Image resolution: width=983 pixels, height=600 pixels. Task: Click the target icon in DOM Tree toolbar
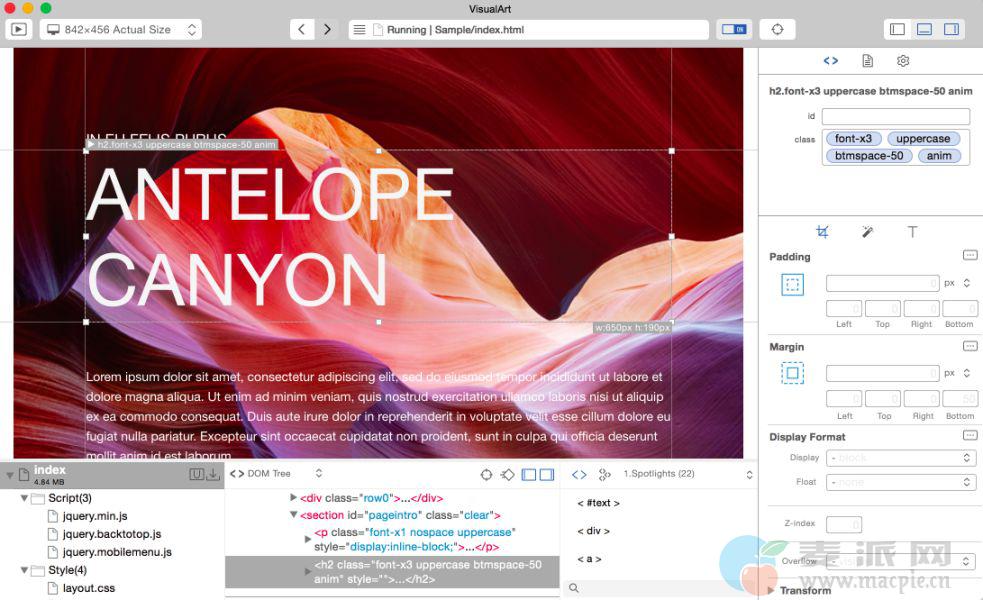pyautogui.click(x=486, y=474)
